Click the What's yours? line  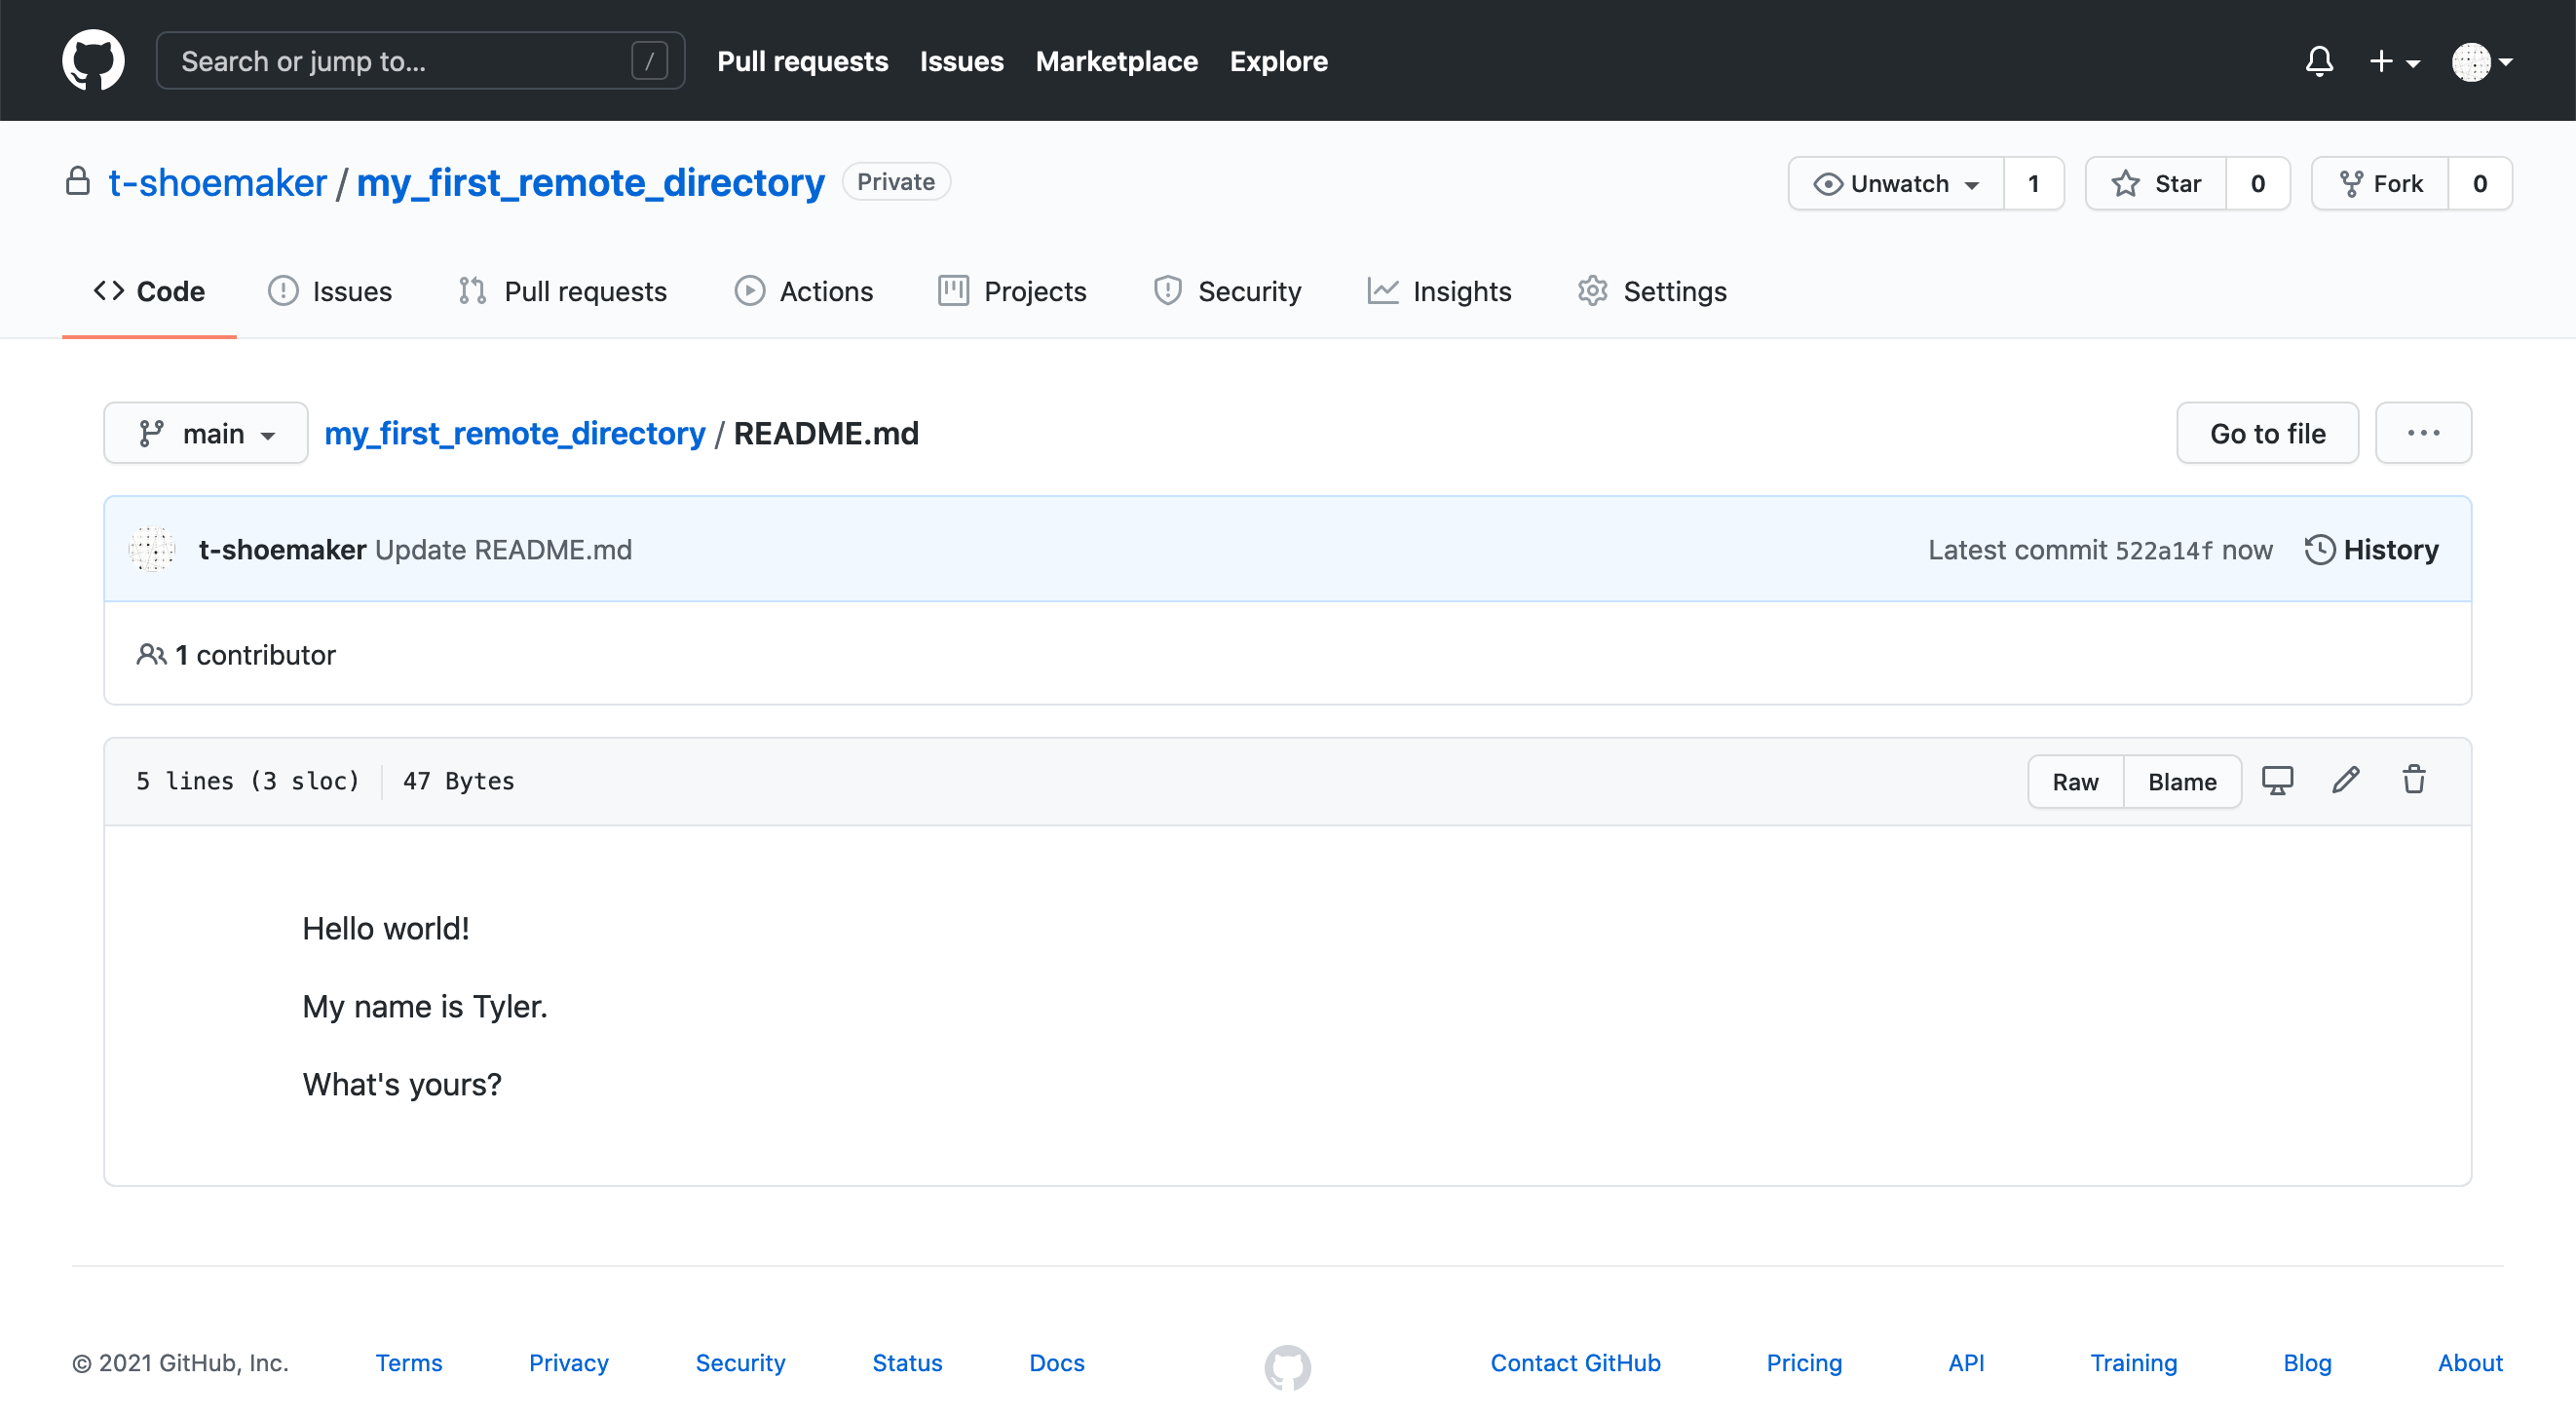point(402,1085)
